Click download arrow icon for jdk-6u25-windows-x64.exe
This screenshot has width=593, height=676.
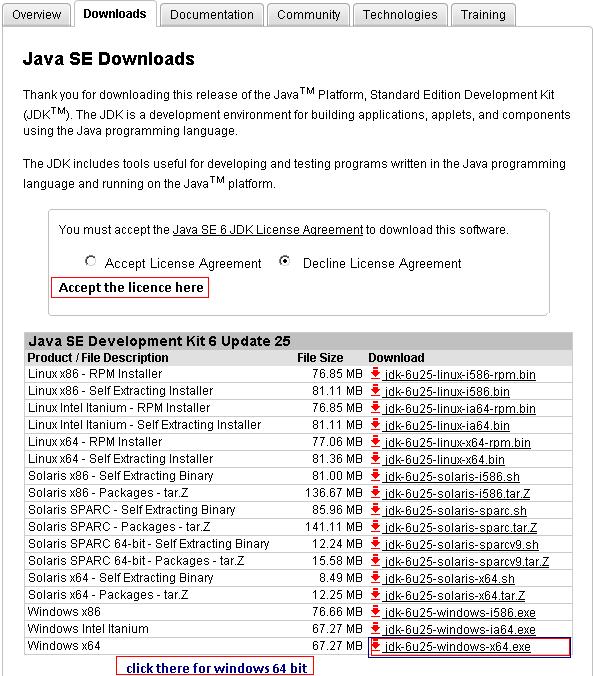(375, 645)
